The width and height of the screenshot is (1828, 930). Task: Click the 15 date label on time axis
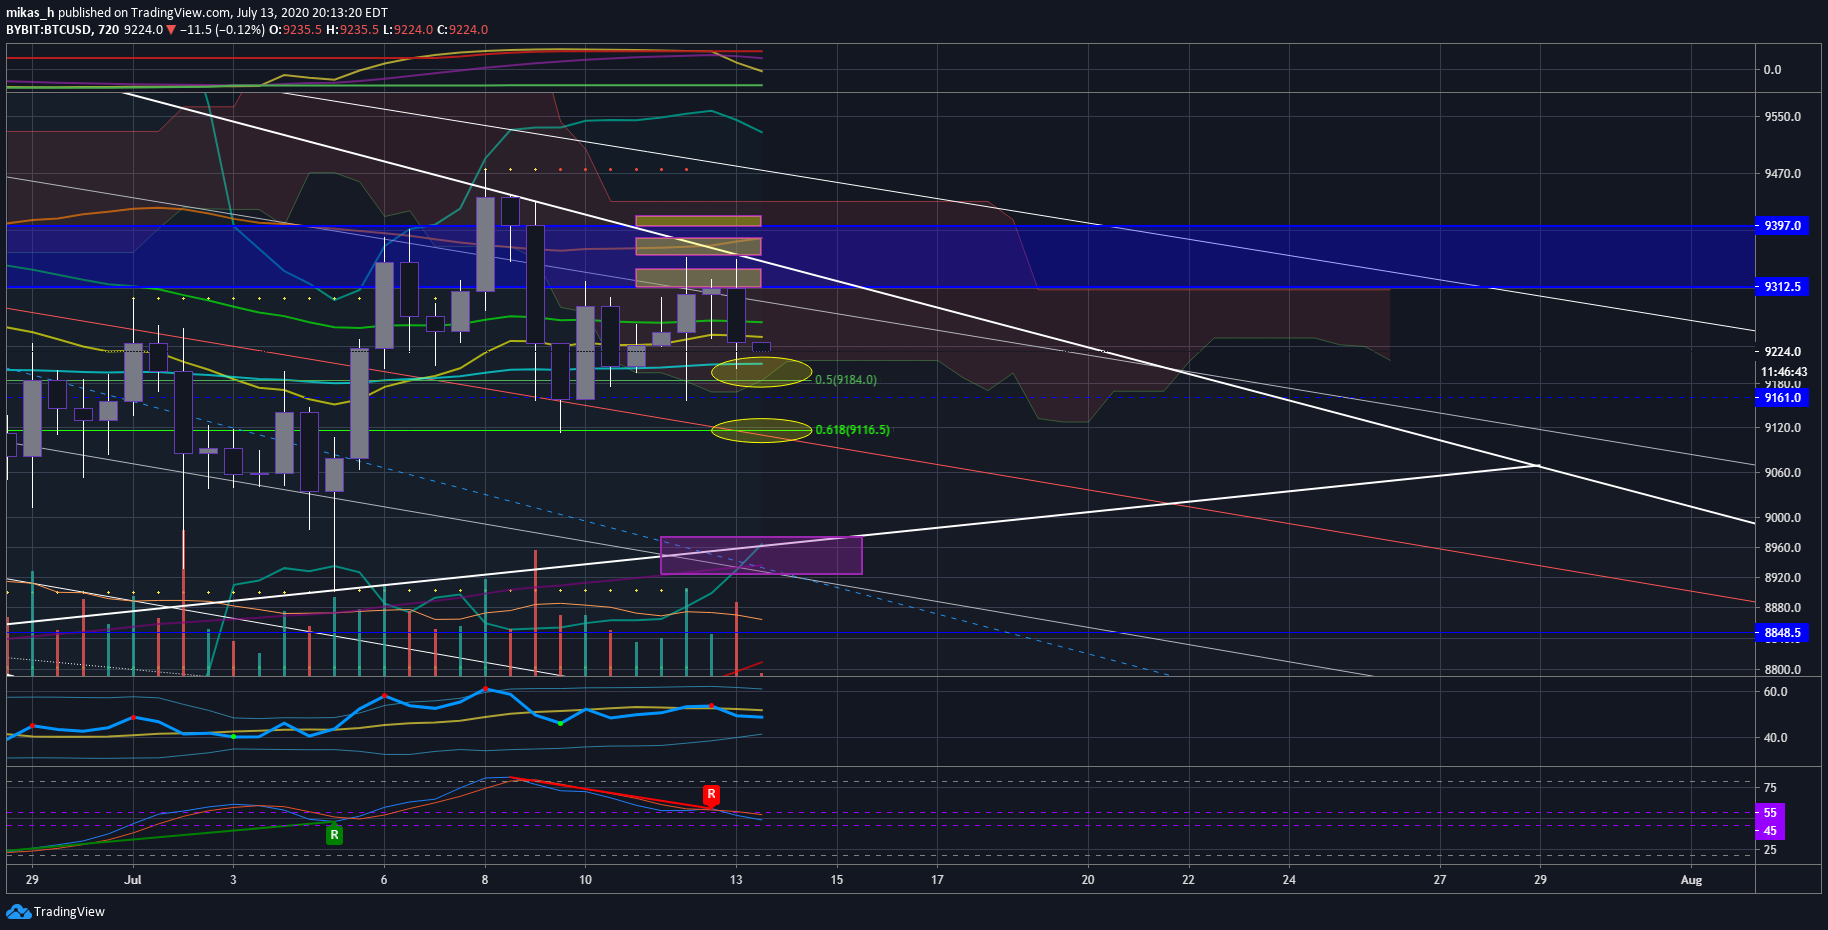point(837,880)
